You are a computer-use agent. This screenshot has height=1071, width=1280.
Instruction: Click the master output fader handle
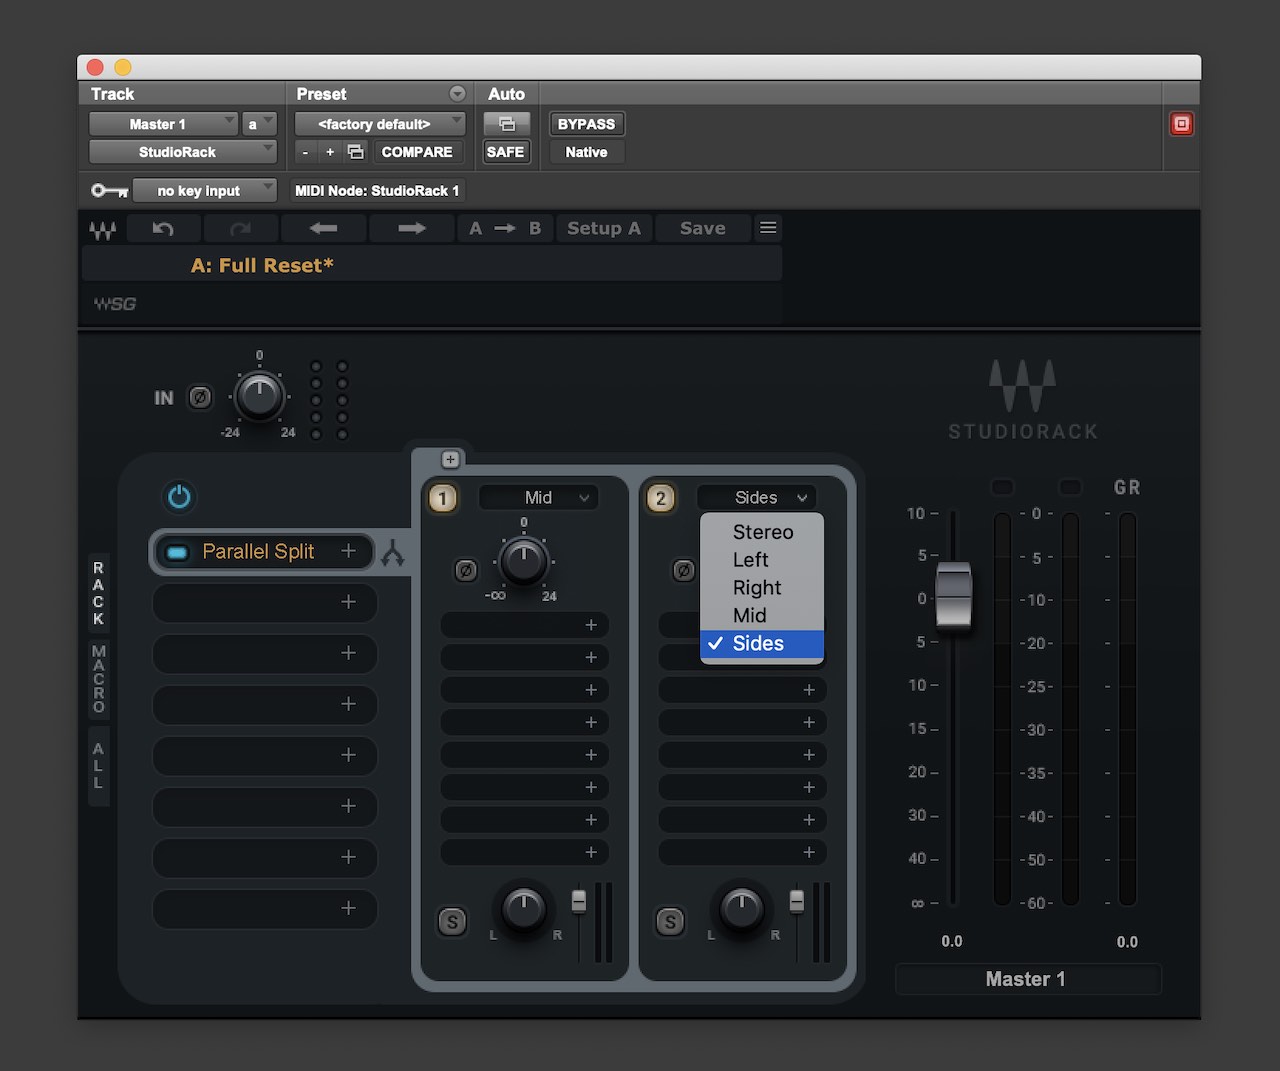point(953,596)
